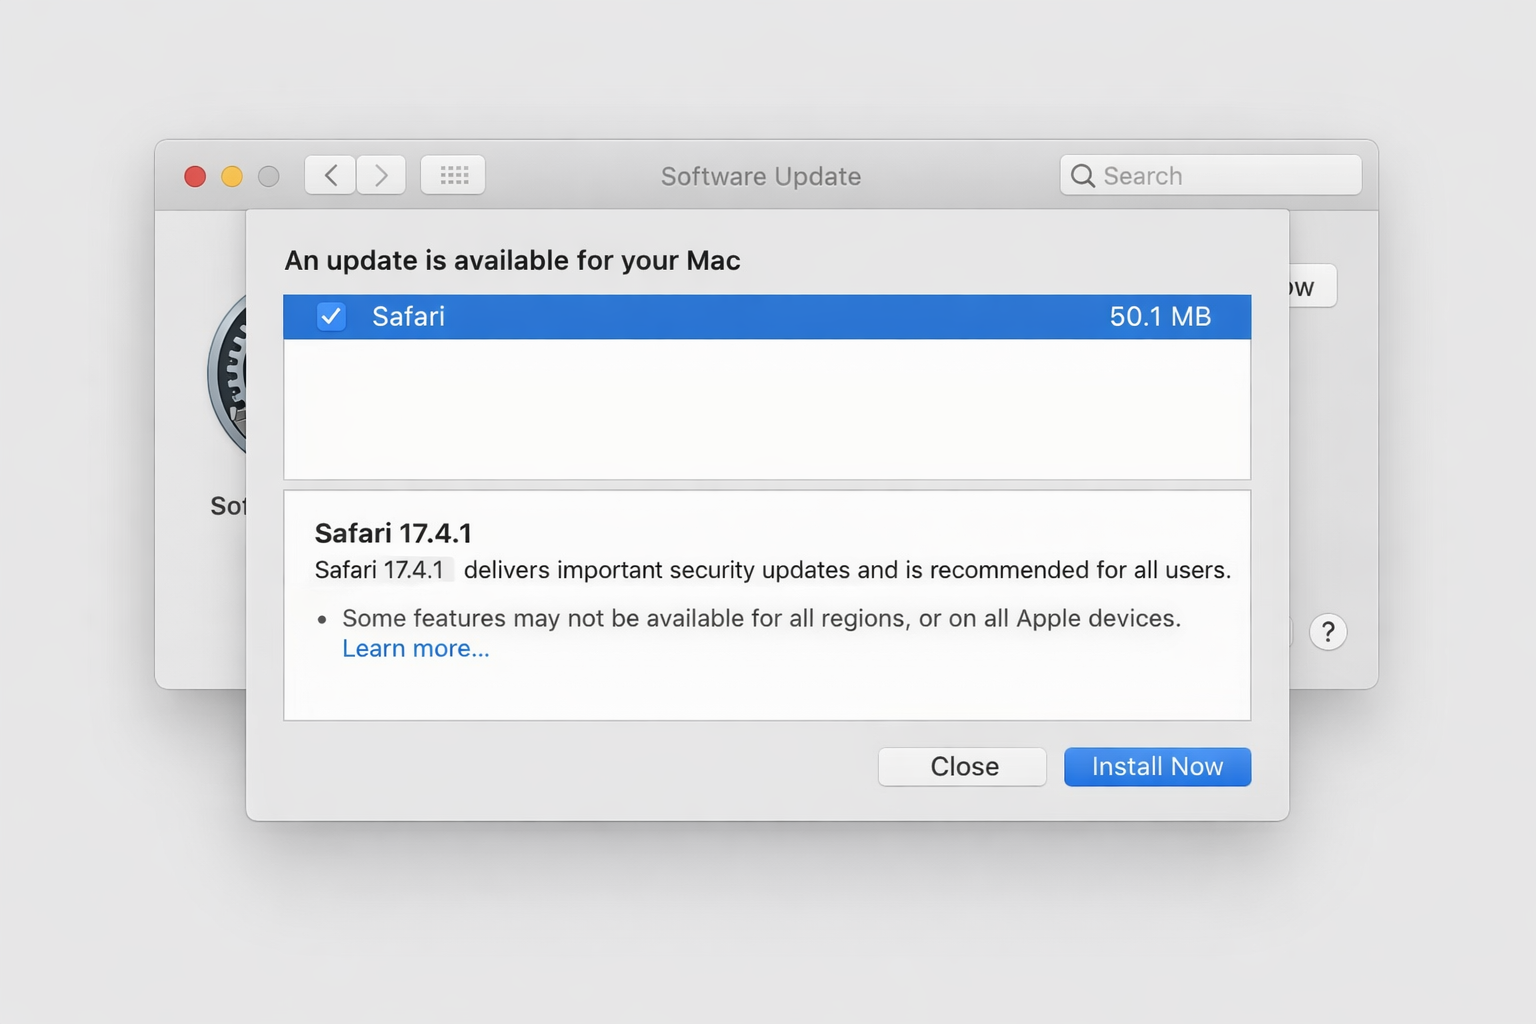Click Install Now to start the update
This screenshot has height=1024, width=1536.
coord(1157,767)
